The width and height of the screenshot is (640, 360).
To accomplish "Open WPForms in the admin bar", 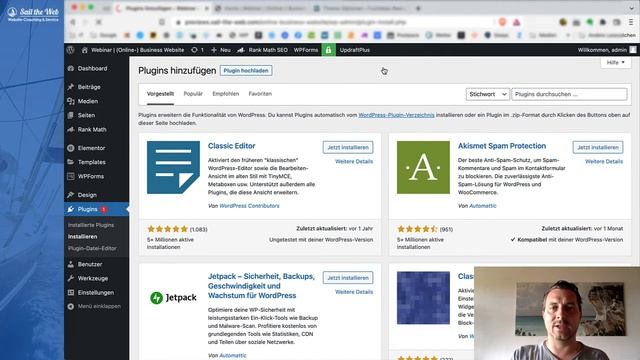I will [306, 50].
